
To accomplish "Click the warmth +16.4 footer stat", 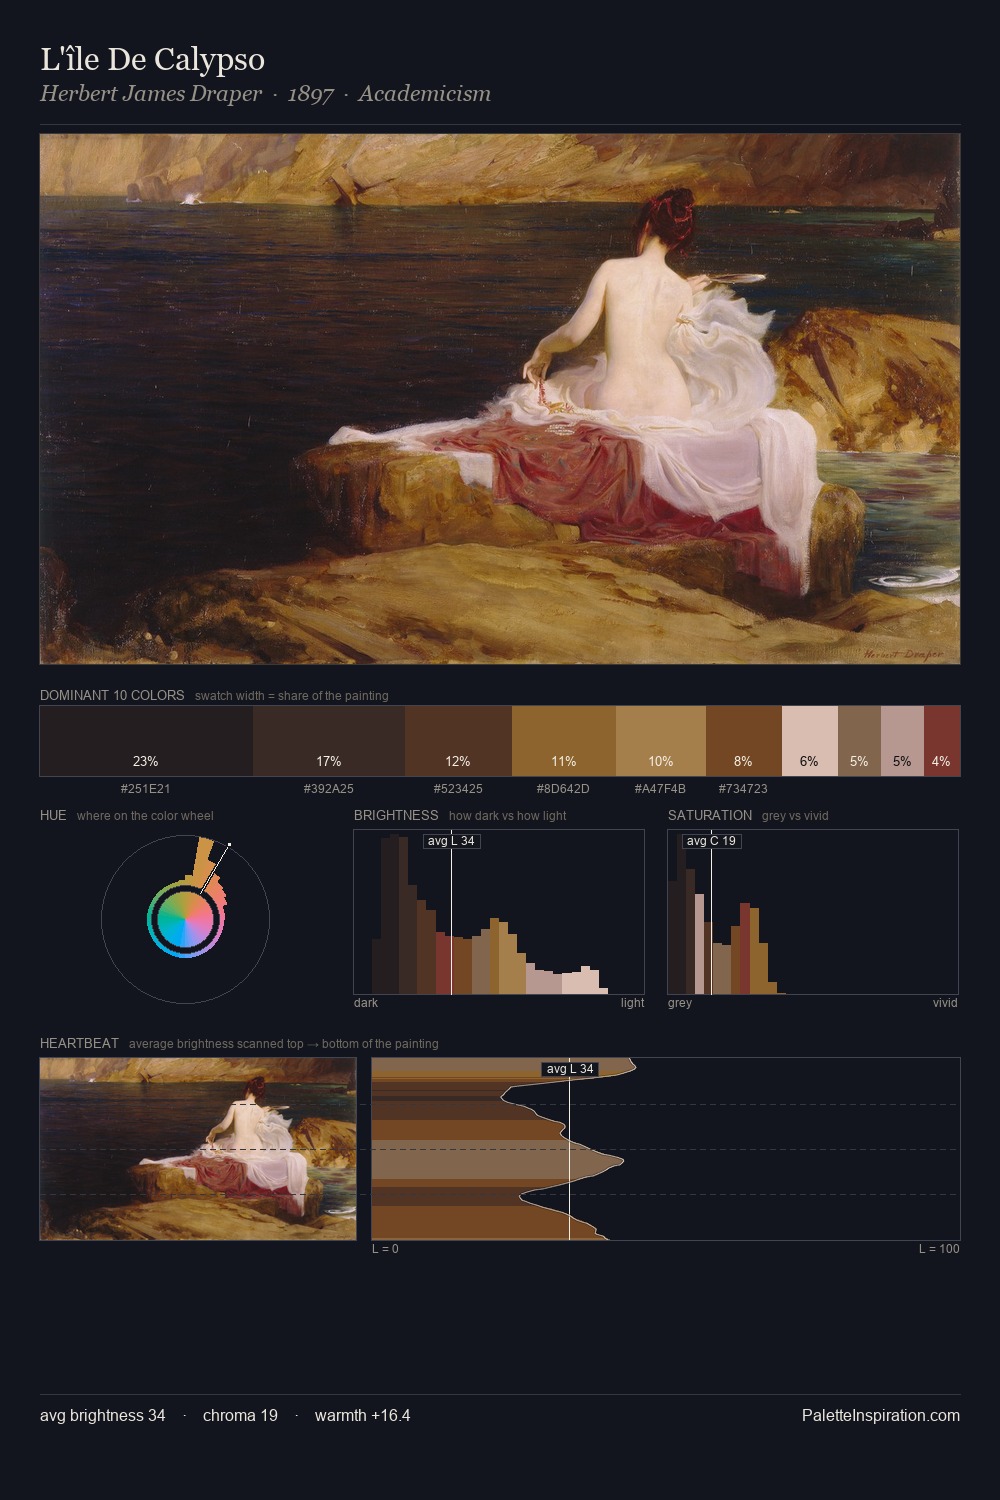I will point(362,1416).
